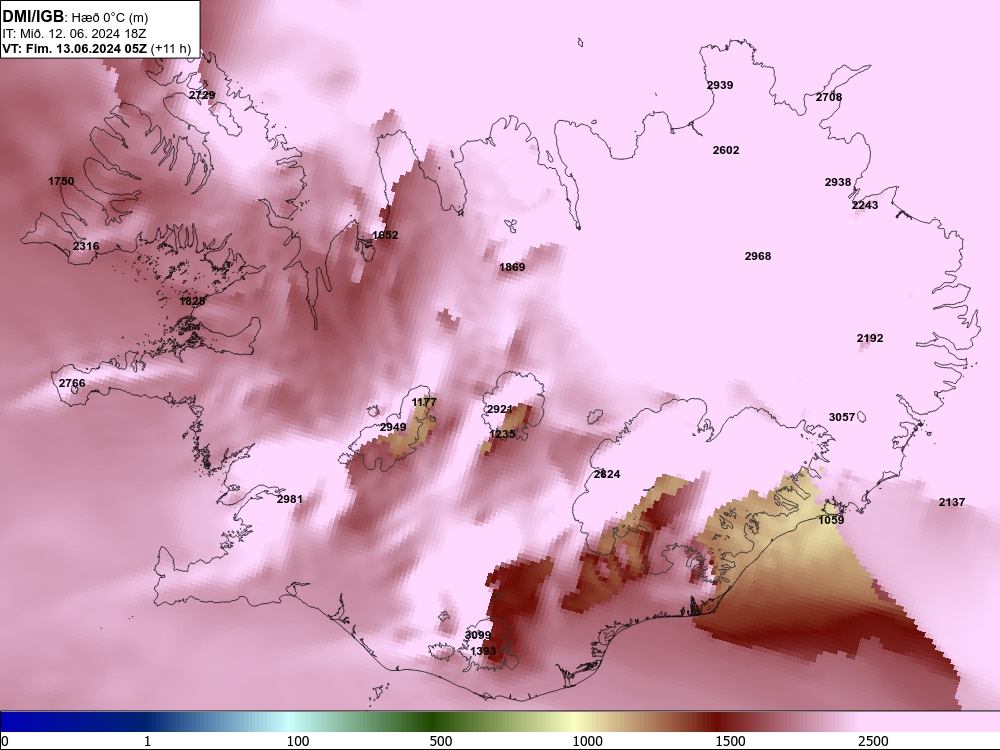Click the 2192 value in the east
1000x750 pixels.
pos(870,338)
